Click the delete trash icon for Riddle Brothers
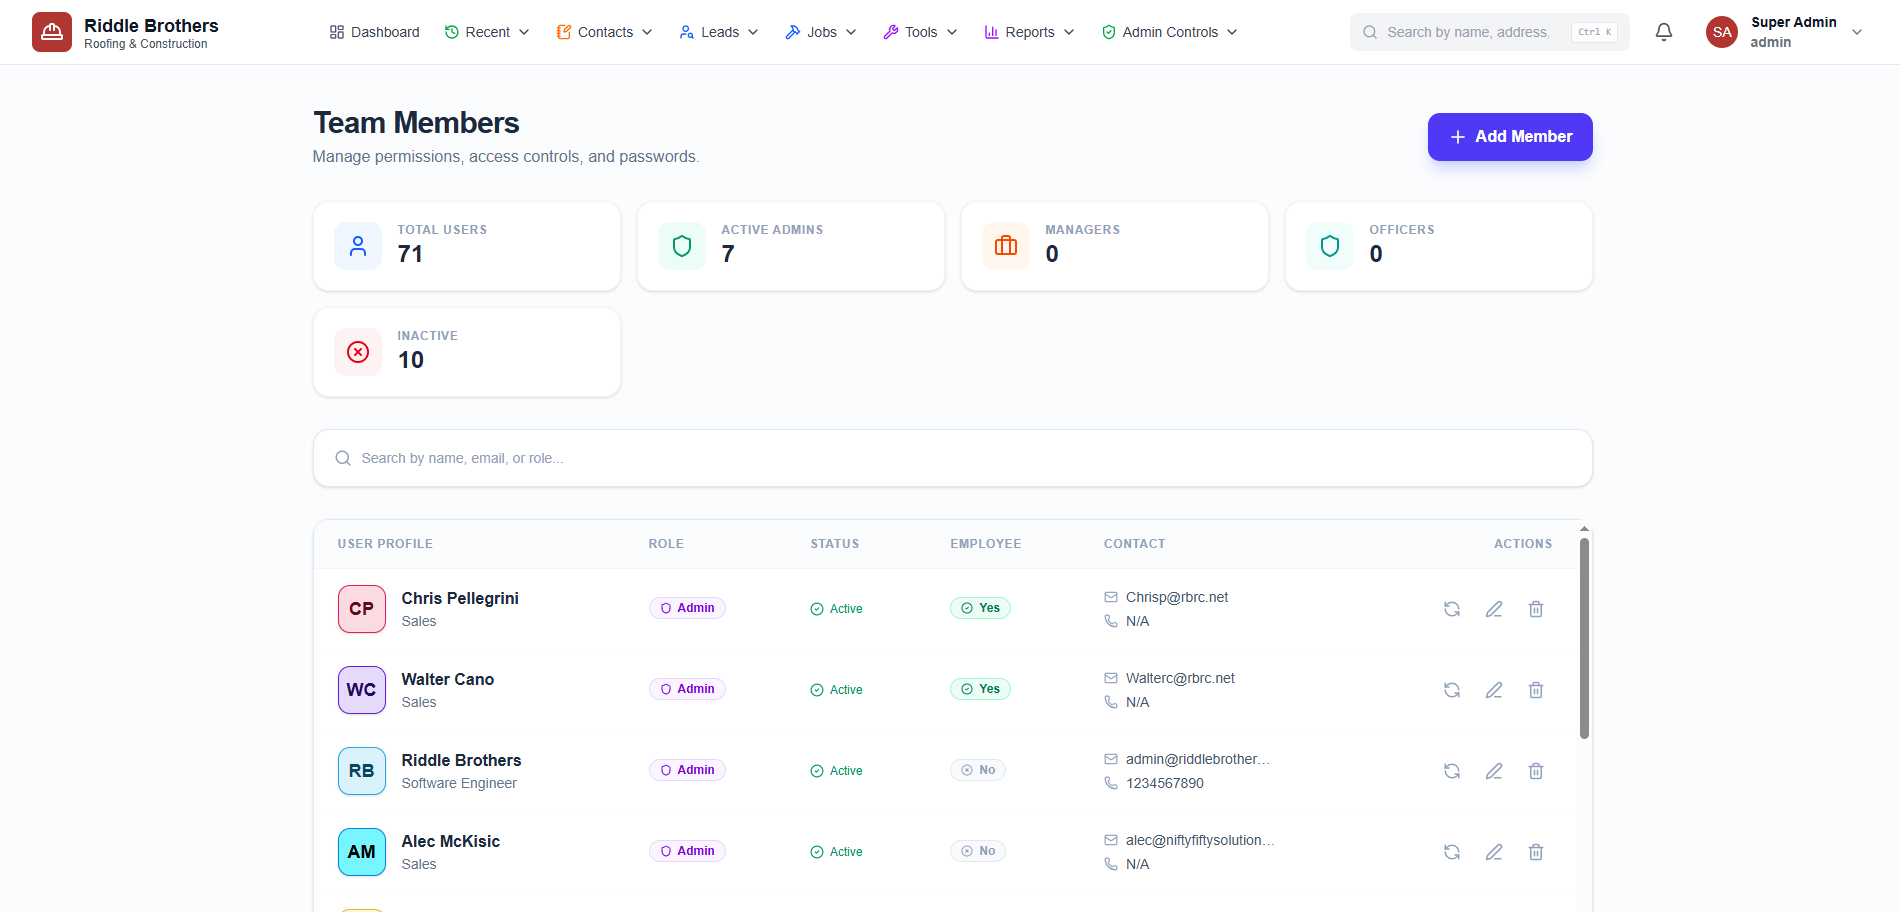The image size is (1900, 912). (x=1536, y=770)
